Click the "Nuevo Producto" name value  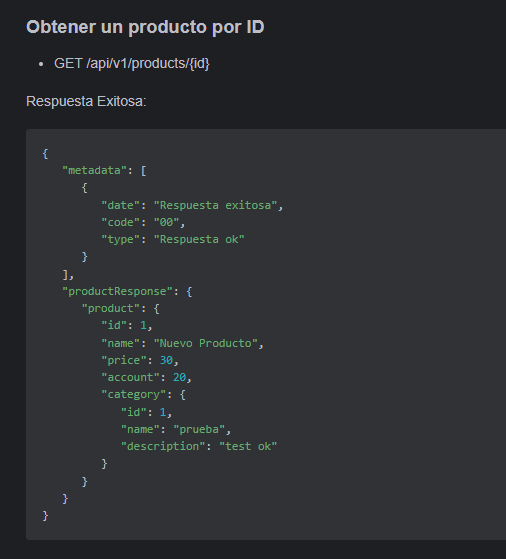[206, 343]
